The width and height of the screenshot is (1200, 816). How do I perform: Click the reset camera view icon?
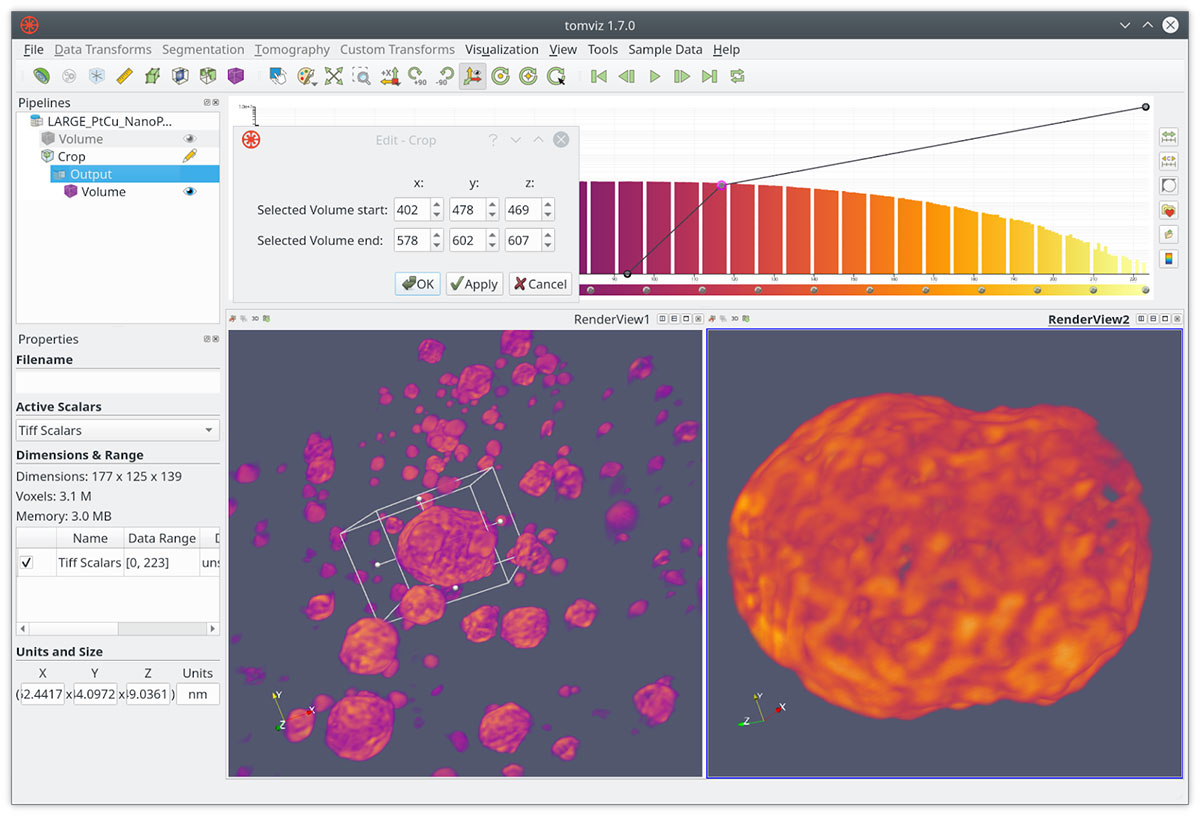334,76
